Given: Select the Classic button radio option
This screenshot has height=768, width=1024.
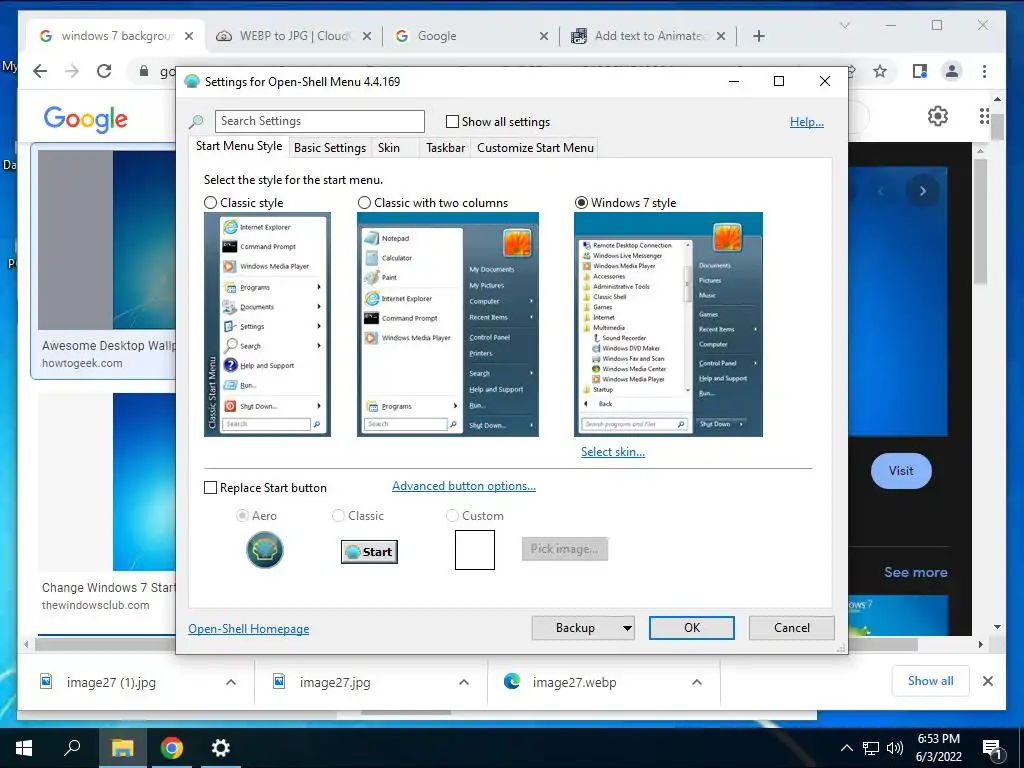Looking at the screenshot, I should 338,516.
